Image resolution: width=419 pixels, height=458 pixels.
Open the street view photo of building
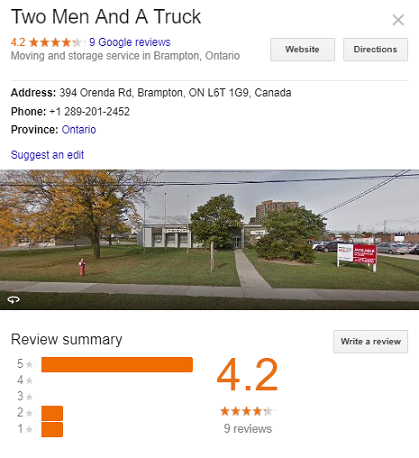click(209, 239)
